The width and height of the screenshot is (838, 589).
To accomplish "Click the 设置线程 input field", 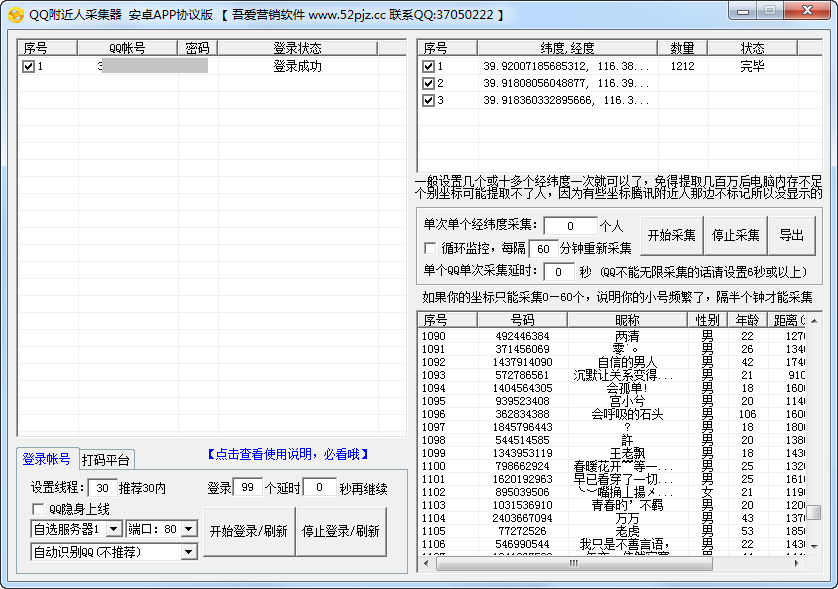I will pos(101,488).
